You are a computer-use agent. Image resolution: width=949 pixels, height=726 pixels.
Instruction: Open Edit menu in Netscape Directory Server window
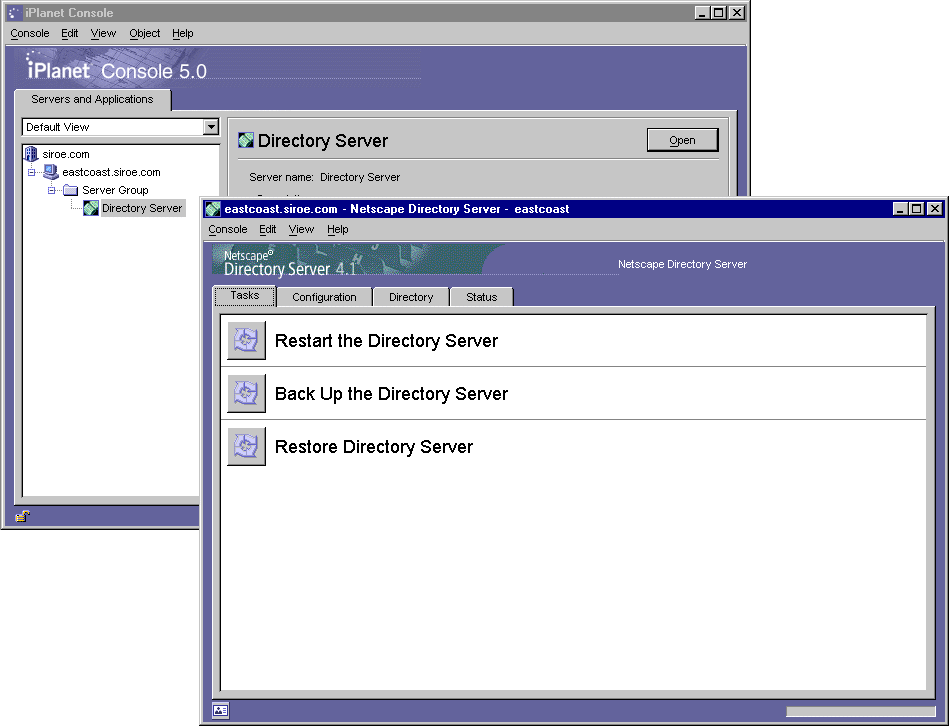(x=268, y=229)
